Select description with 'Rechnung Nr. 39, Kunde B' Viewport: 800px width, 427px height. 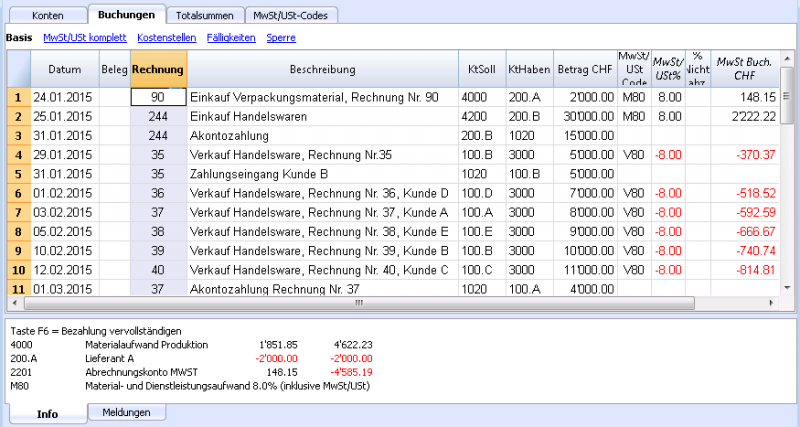(x=322, y=250)
